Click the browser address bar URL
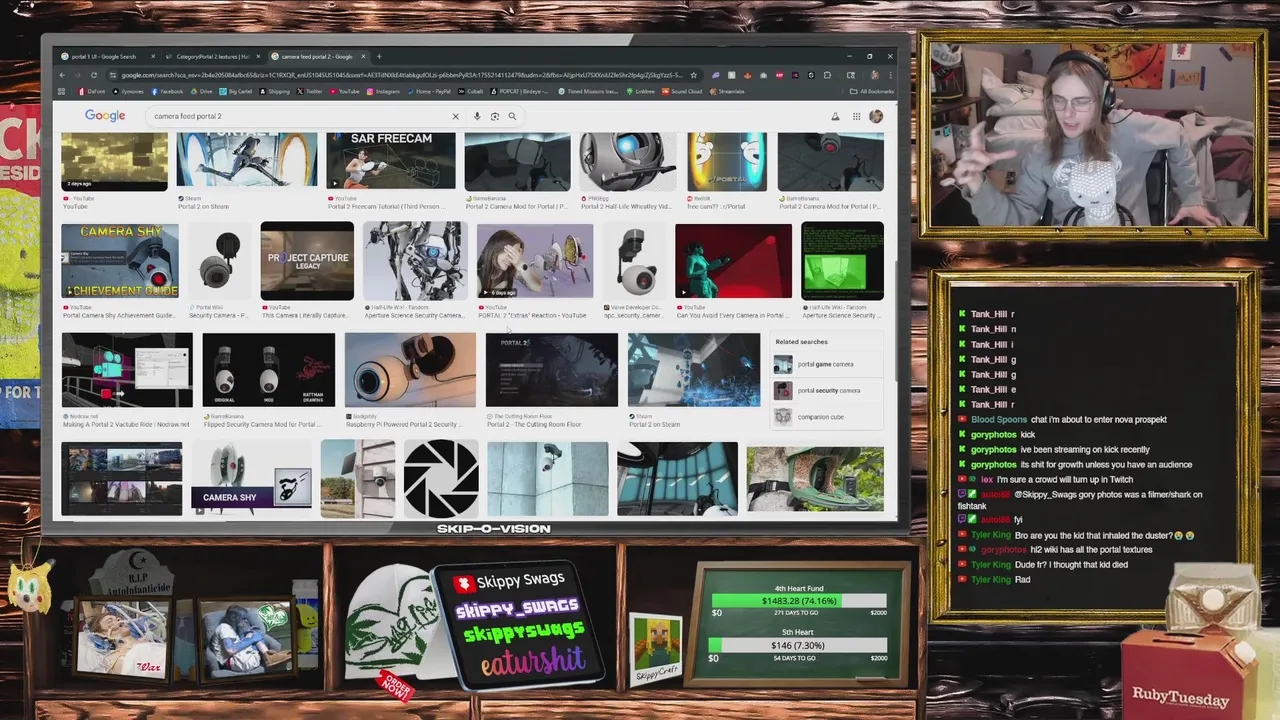The width and height of the screenshot is (1280, 720). coord(400,75)
